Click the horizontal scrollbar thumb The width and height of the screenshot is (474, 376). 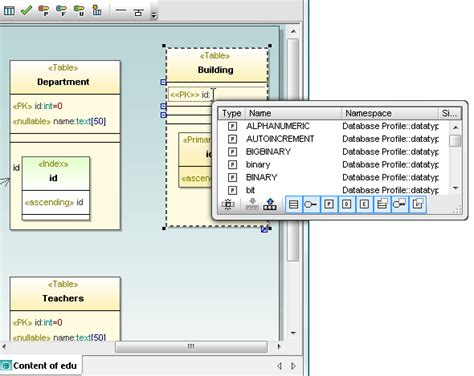click(x=191, y=347)
